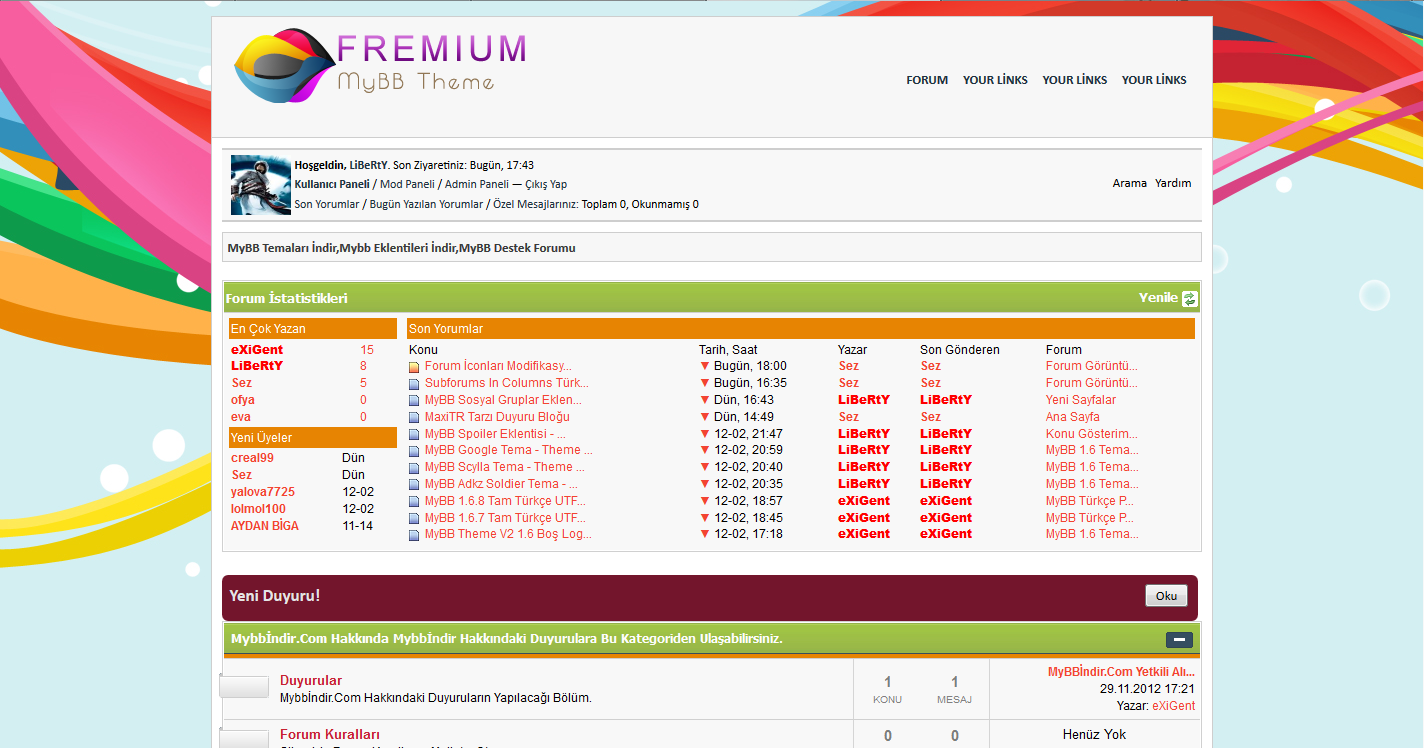1424x748 pixels.
Task: Log out with Çıkış Yap
Action: [546, 184]
